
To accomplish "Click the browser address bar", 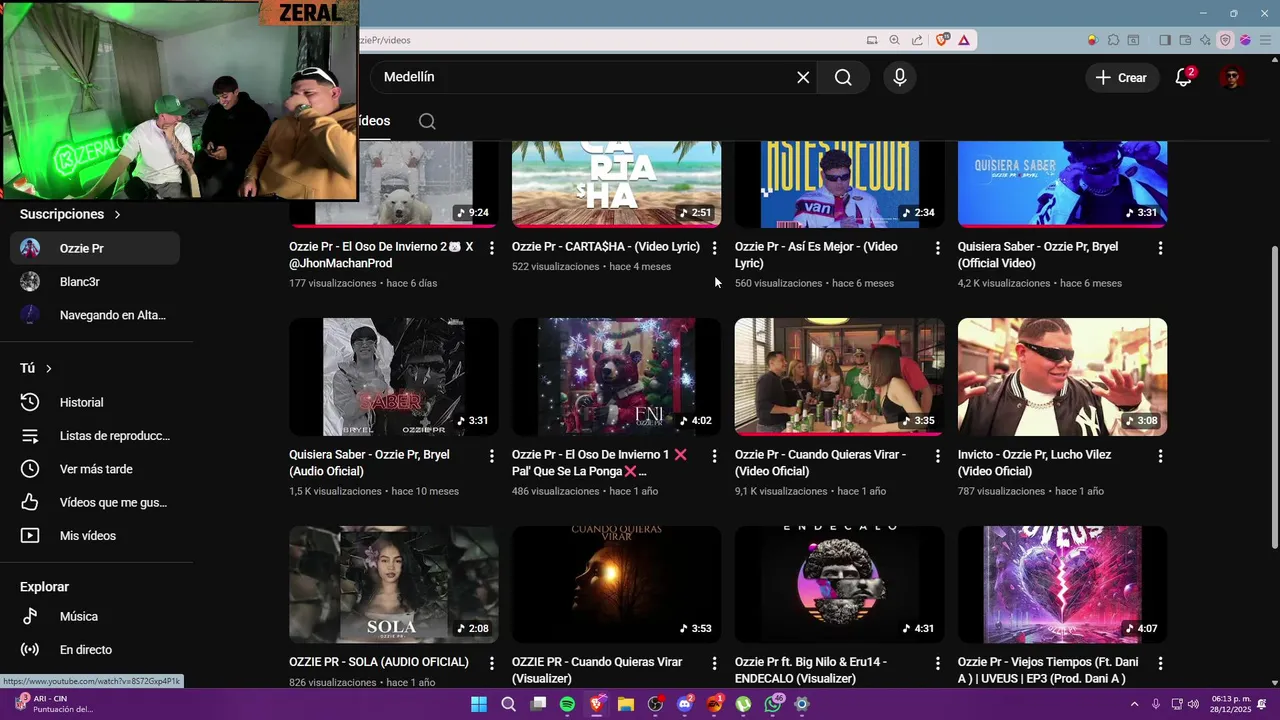I will (x=610, y=40).
